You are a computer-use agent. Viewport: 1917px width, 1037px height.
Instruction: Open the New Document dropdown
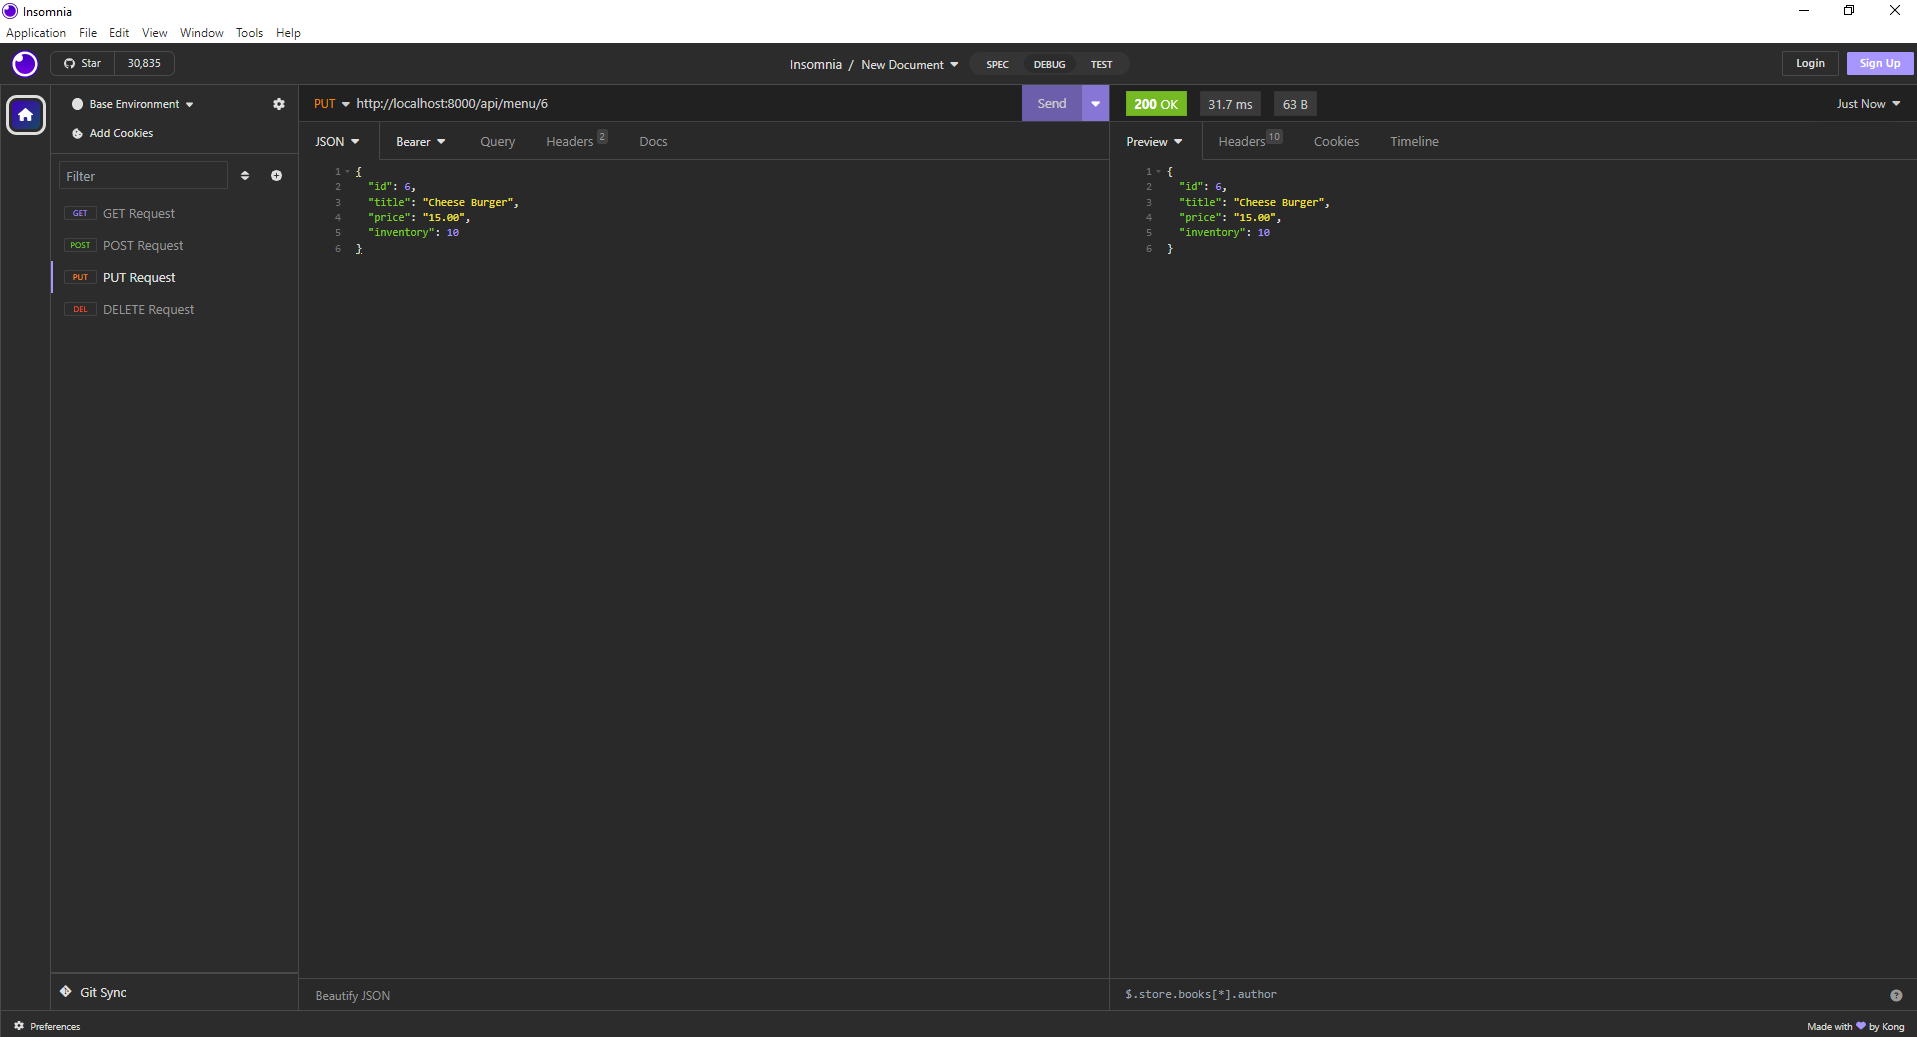(x=909, y=65)
